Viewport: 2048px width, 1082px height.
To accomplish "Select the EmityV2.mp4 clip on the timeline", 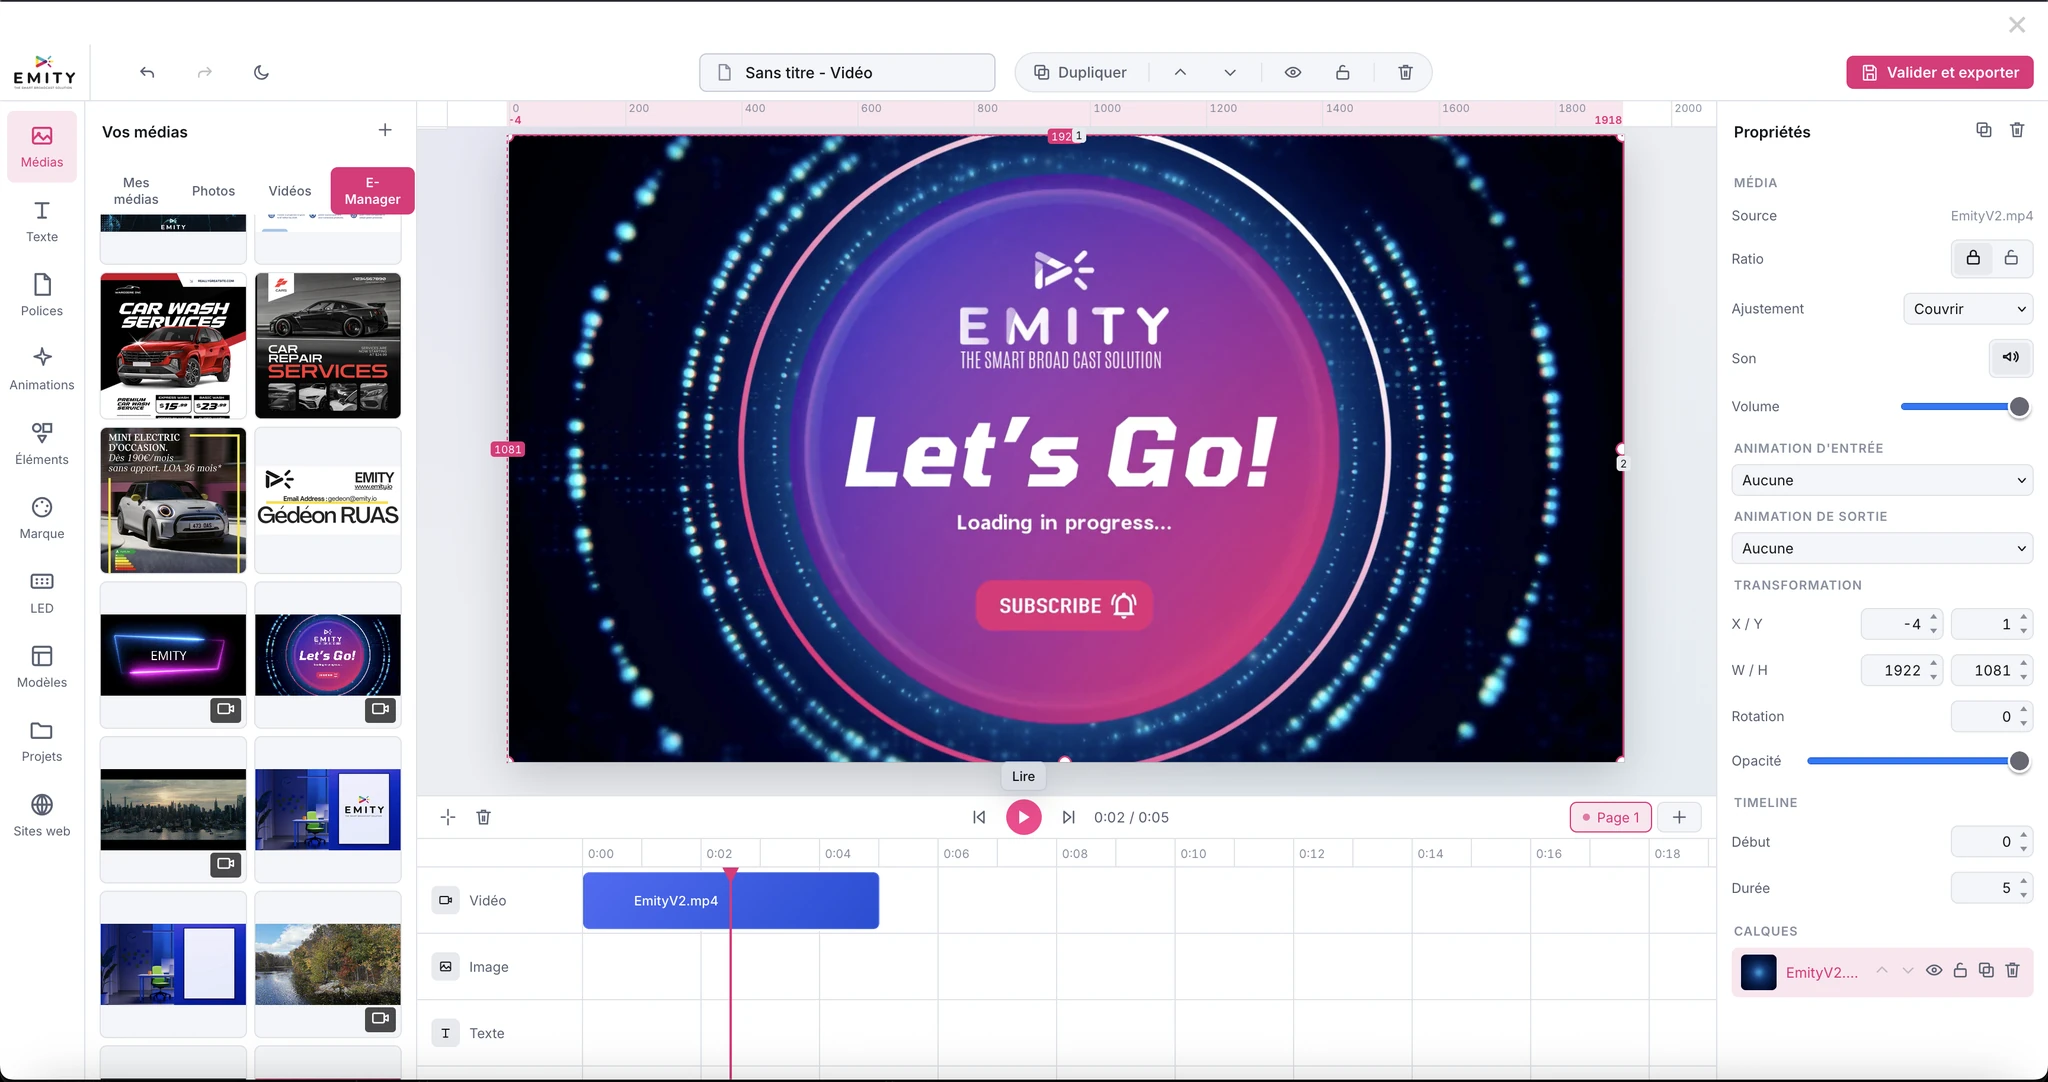I will [x=731, y=901].
